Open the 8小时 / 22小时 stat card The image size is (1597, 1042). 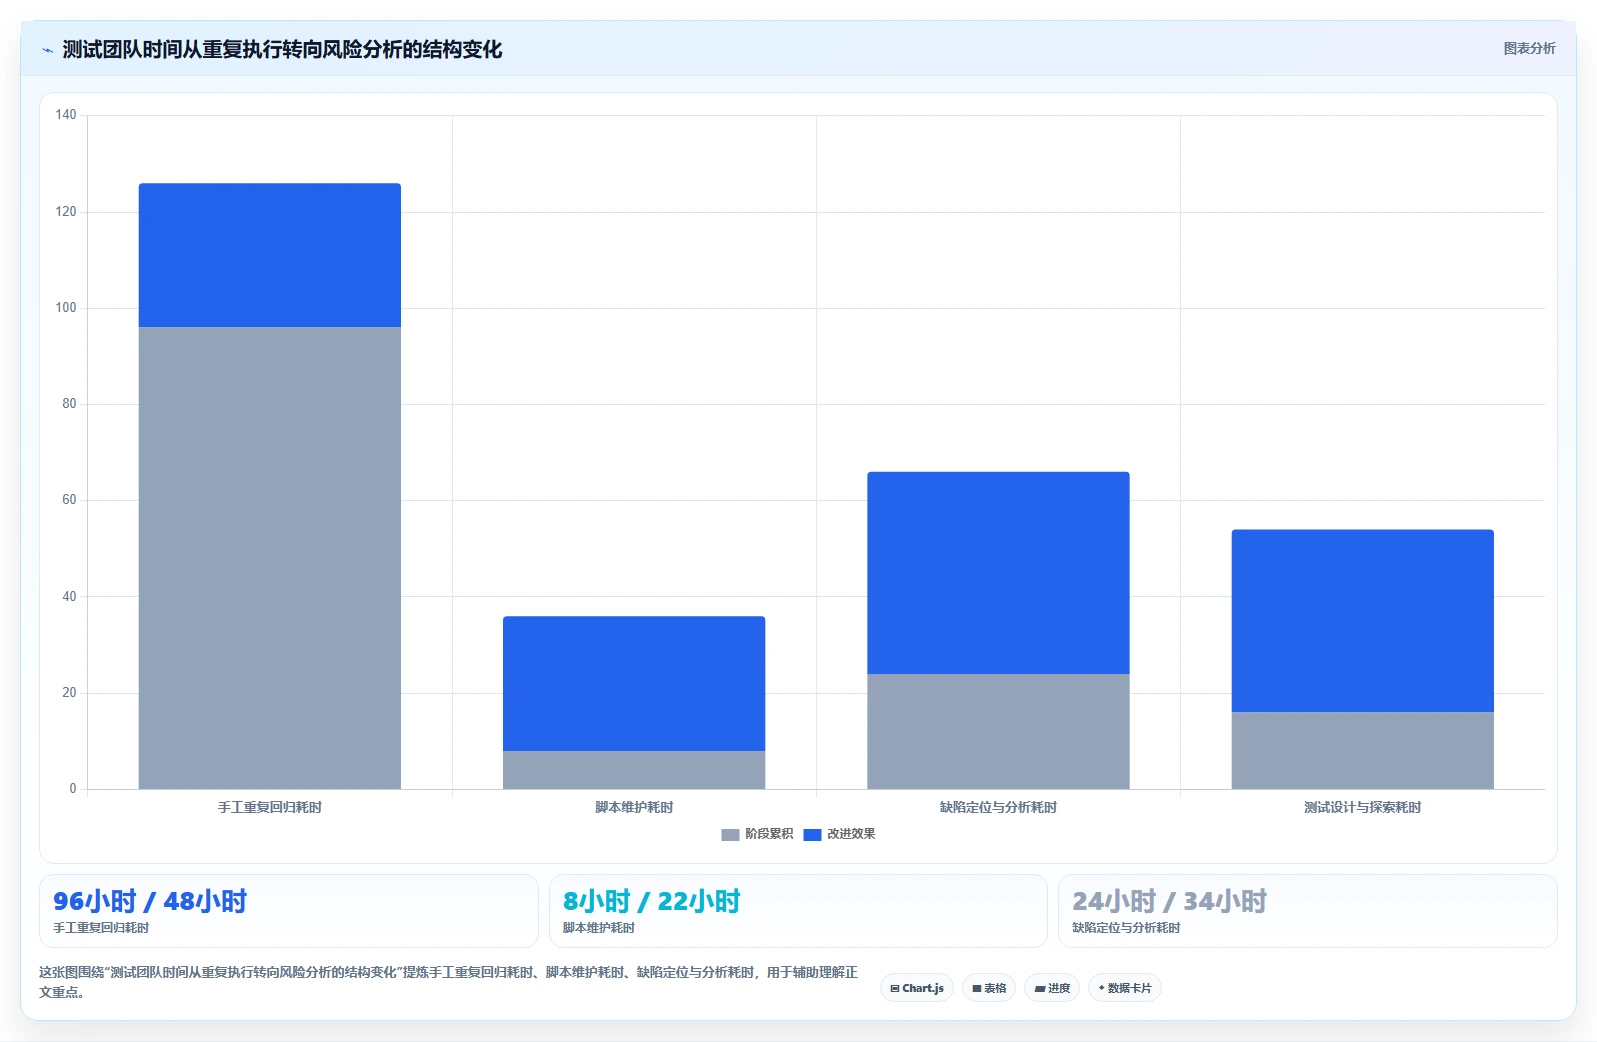[798, 911]
